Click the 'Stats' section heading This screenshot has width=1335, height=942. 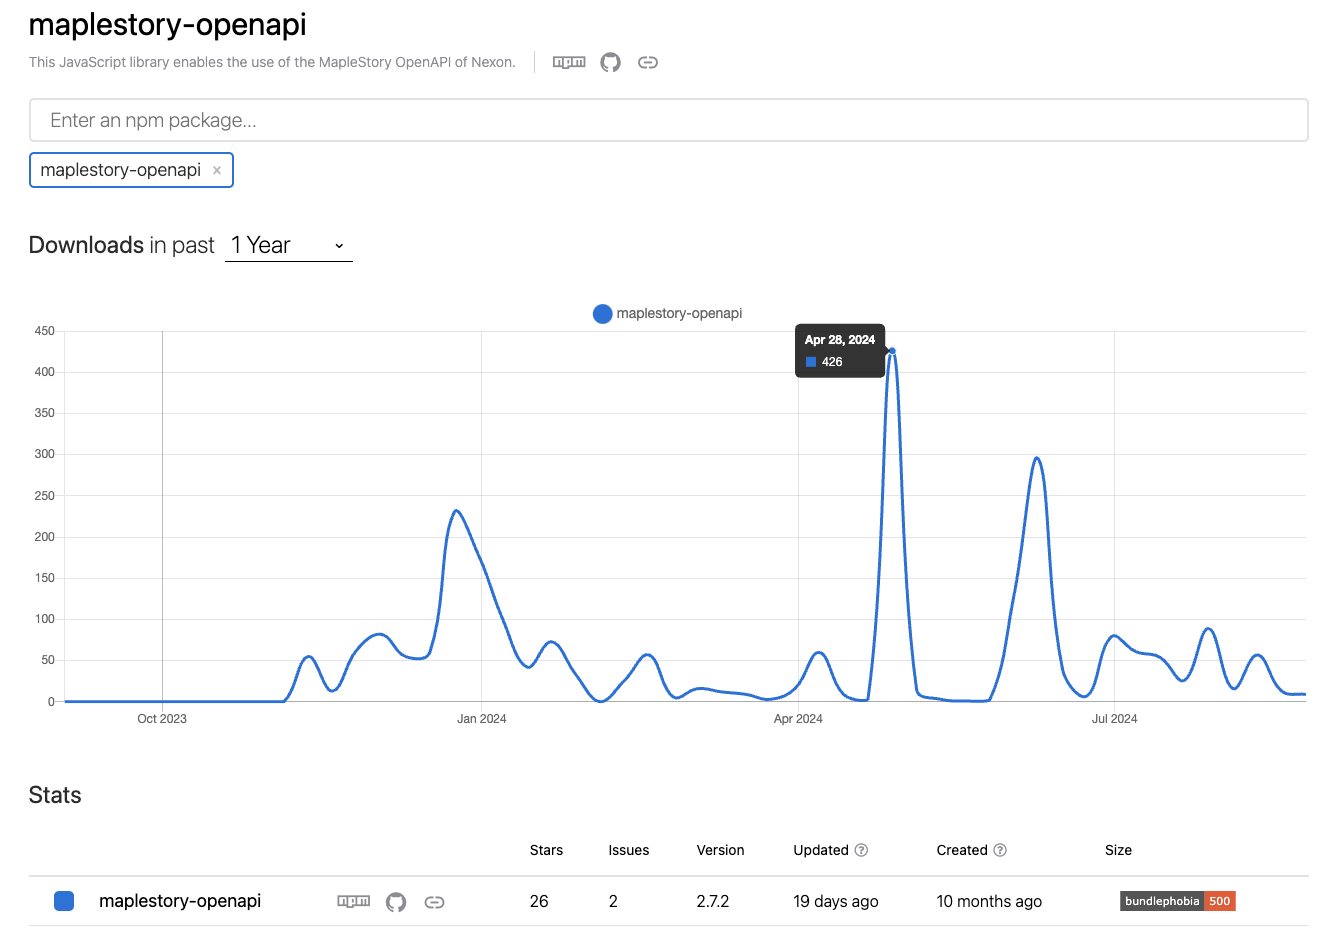[55, 795]
